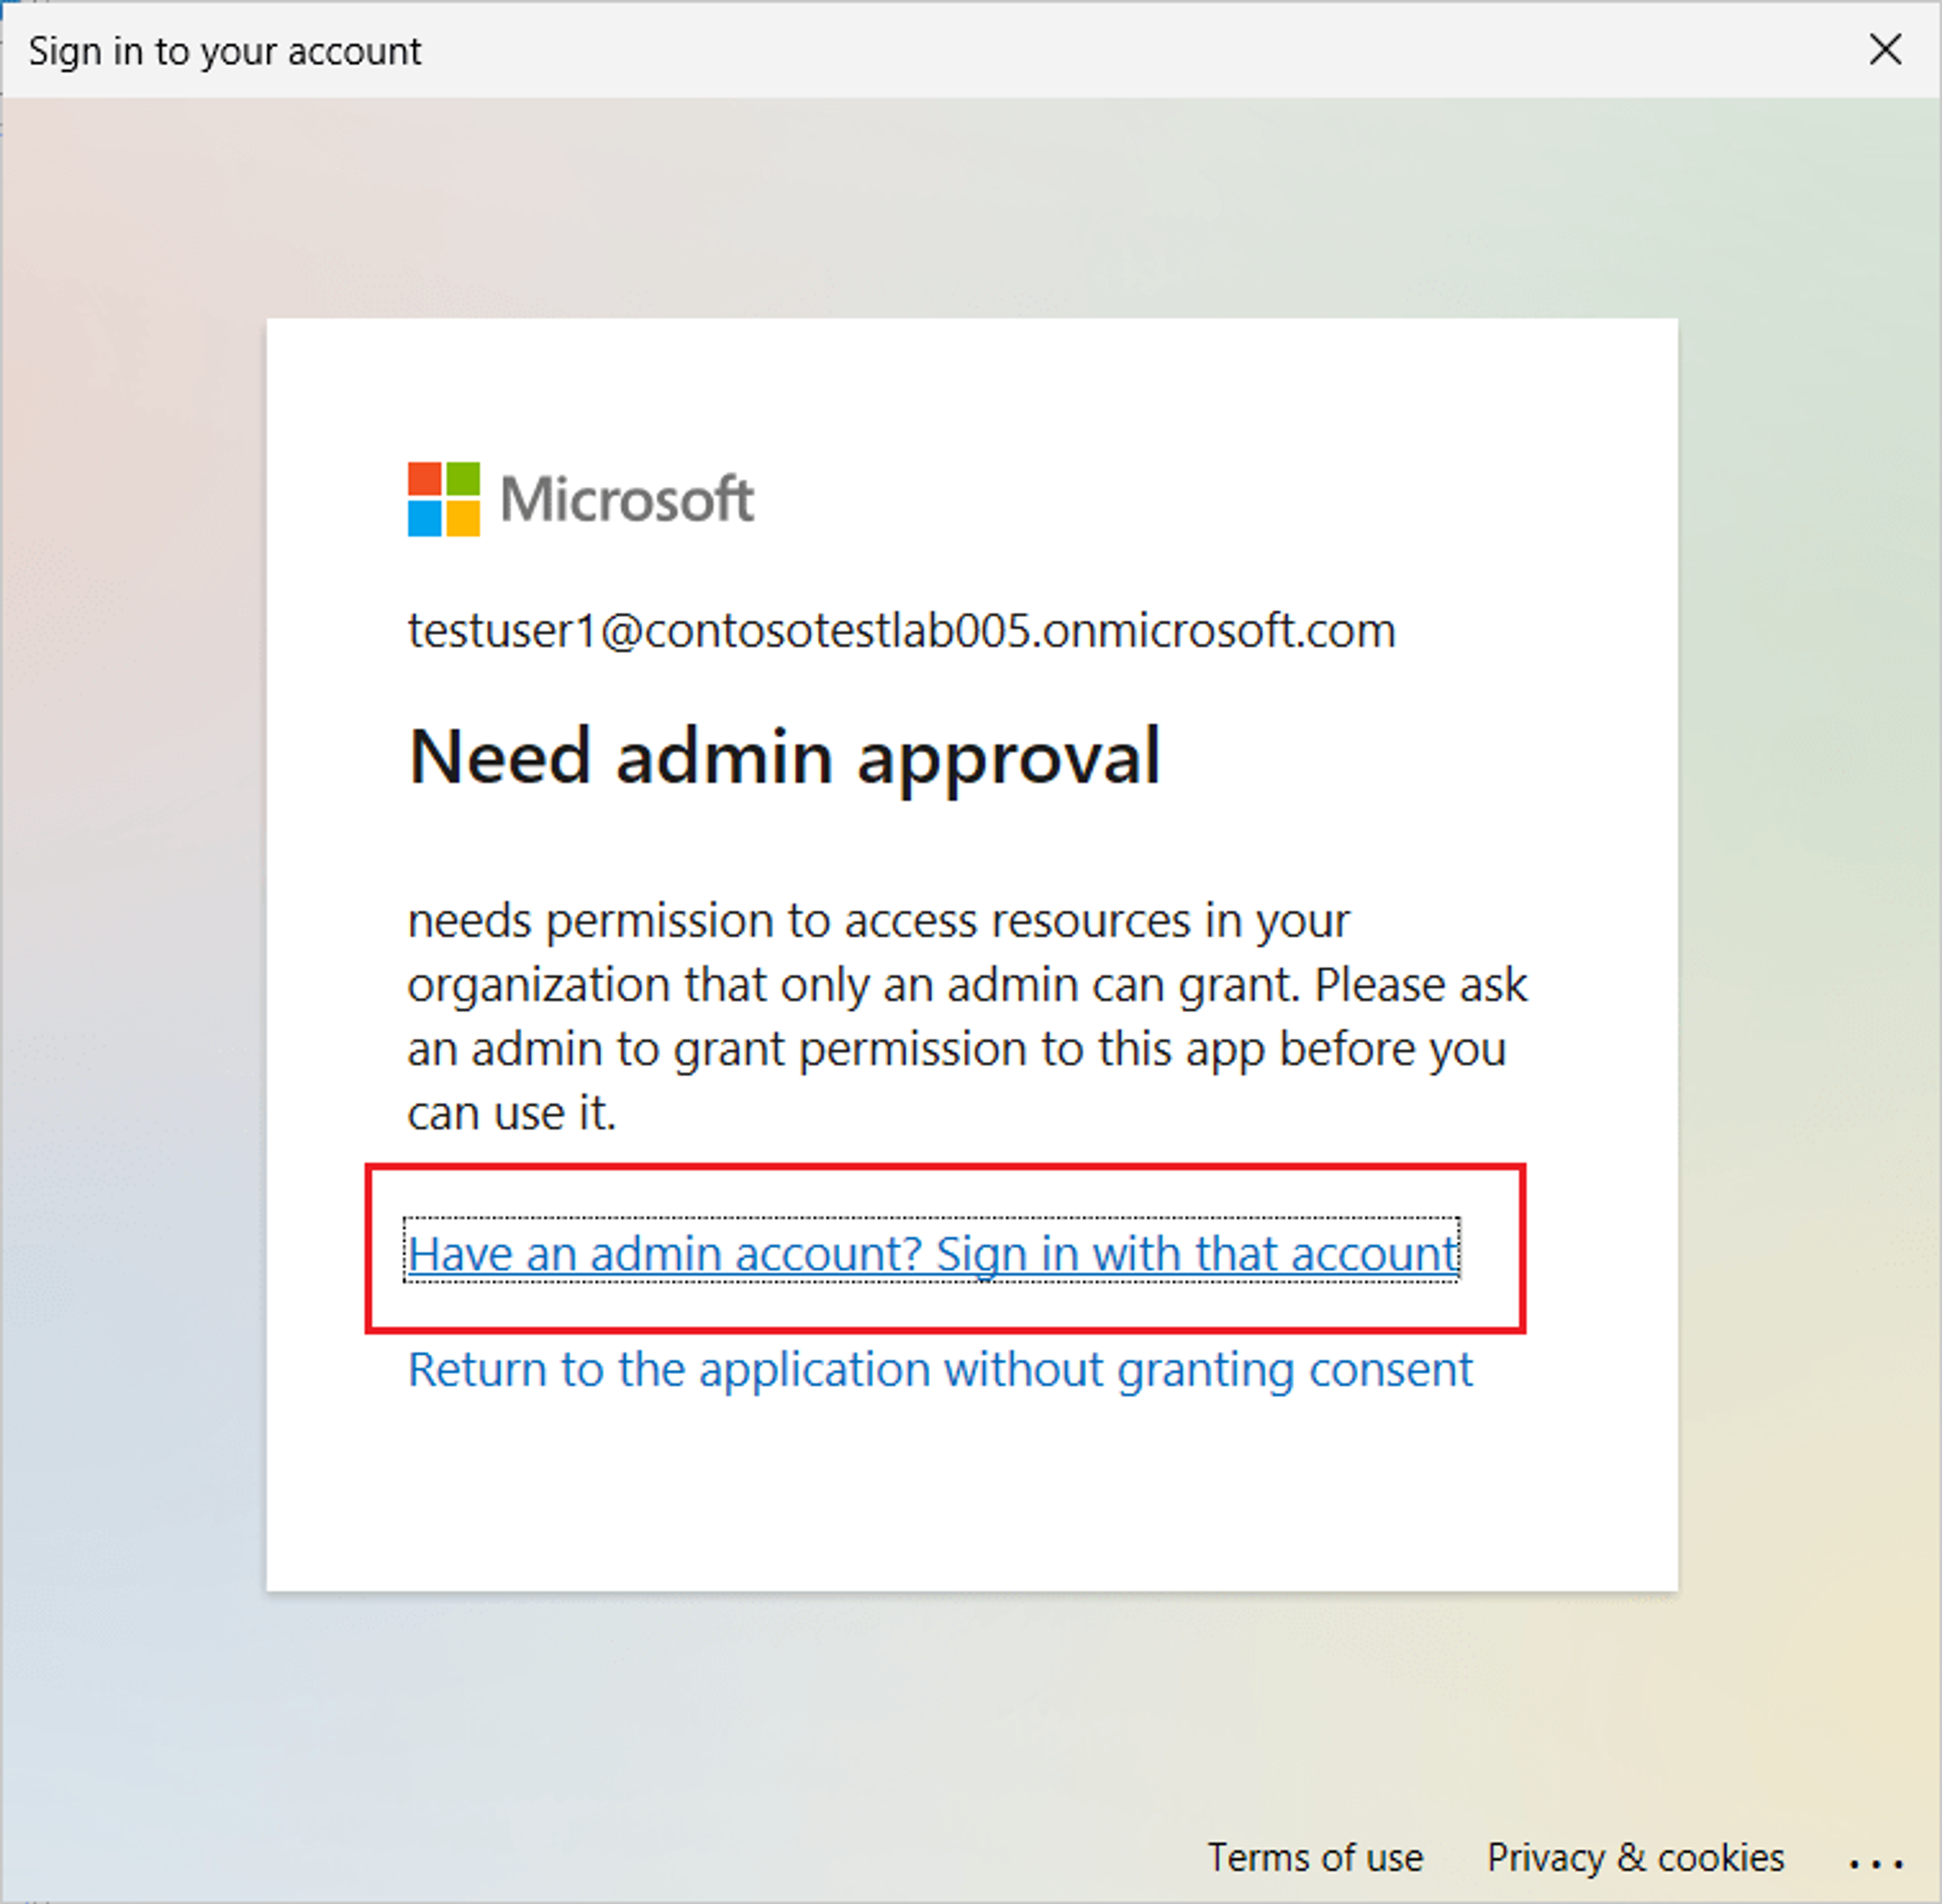
Task: Click the Microsoft logo
Action: pyautogui.click(x=580, y=499)
